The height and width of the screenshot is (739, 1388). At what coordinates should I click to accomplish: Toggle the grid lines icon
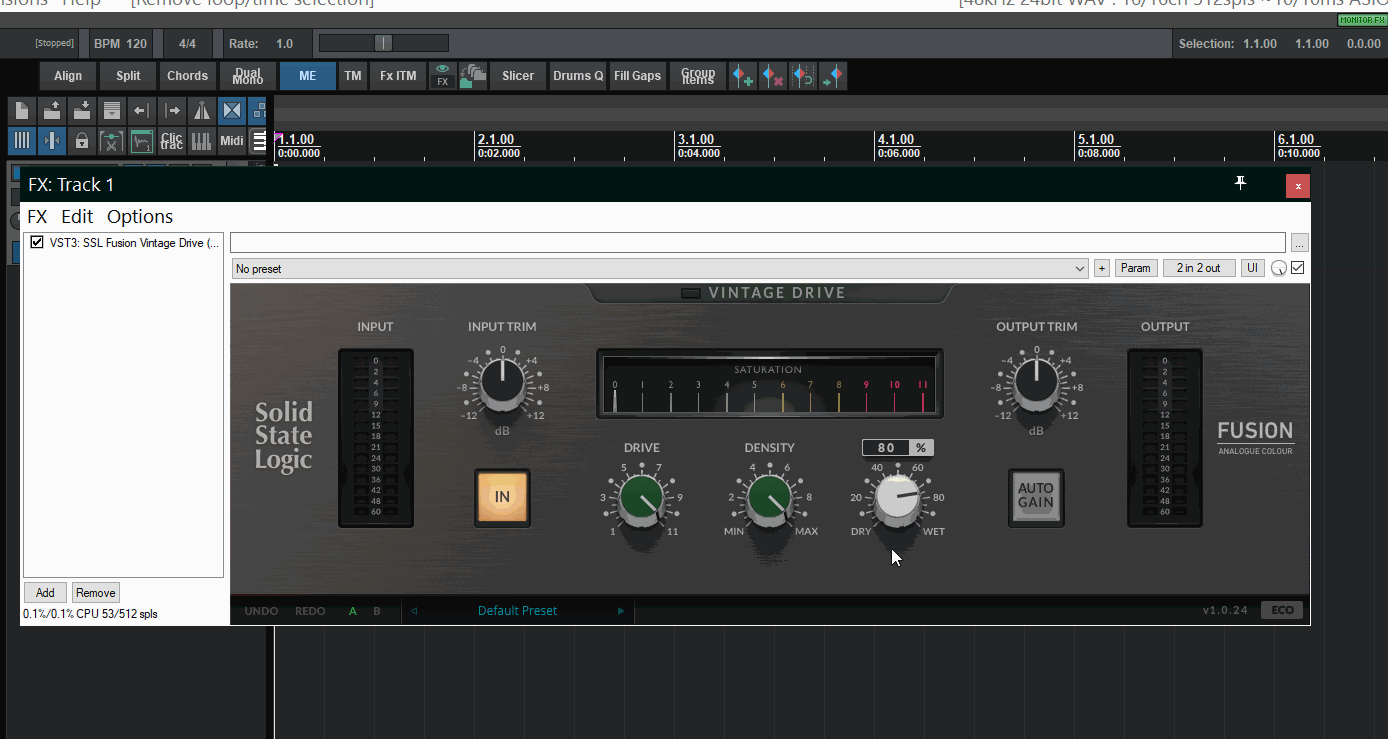tap(22, 141)
